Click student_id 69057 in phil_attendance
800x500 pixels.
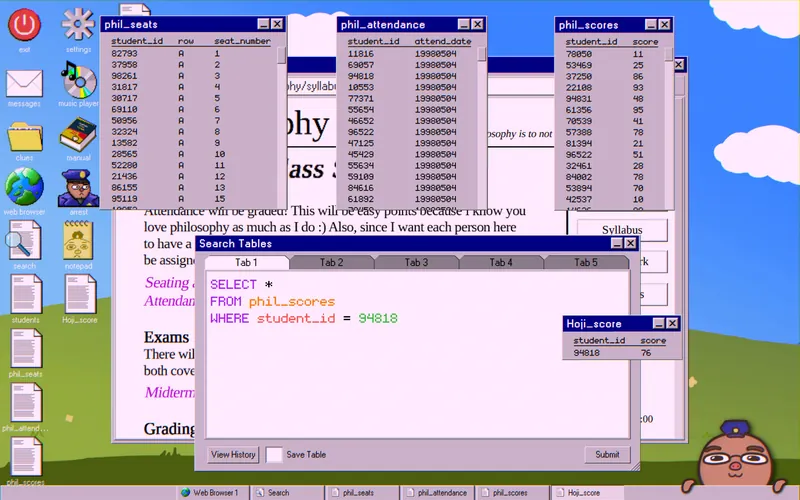tap(361, 65)
